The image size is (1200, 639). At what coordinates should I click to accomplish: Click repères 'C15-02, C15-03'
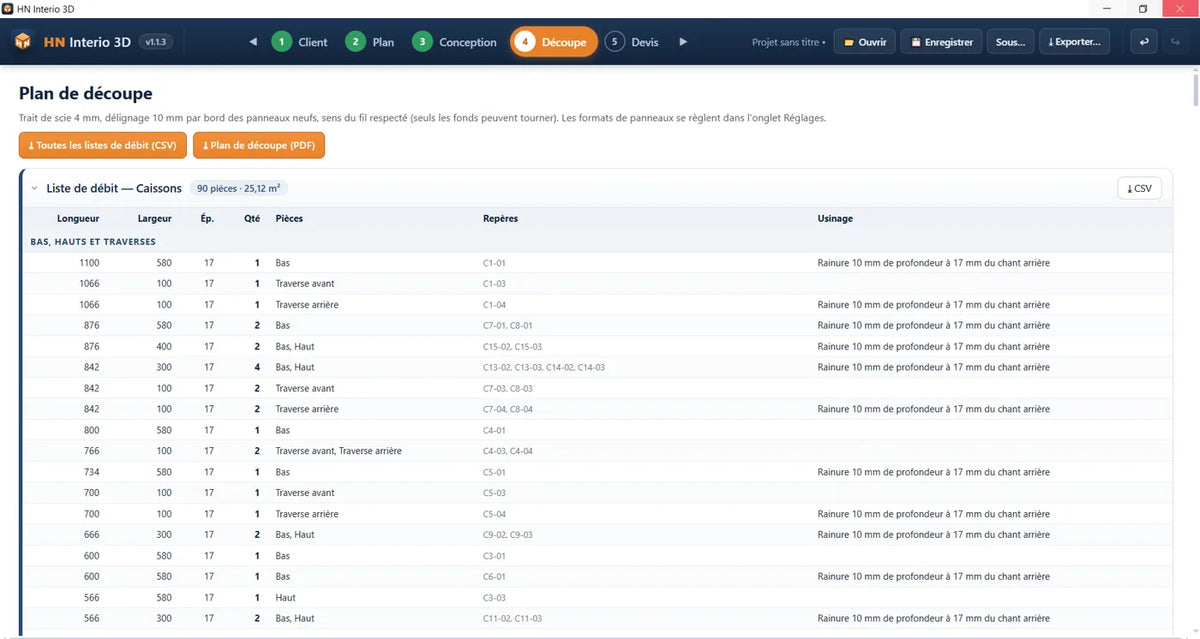pyautogui.click(x=512, y=346)
